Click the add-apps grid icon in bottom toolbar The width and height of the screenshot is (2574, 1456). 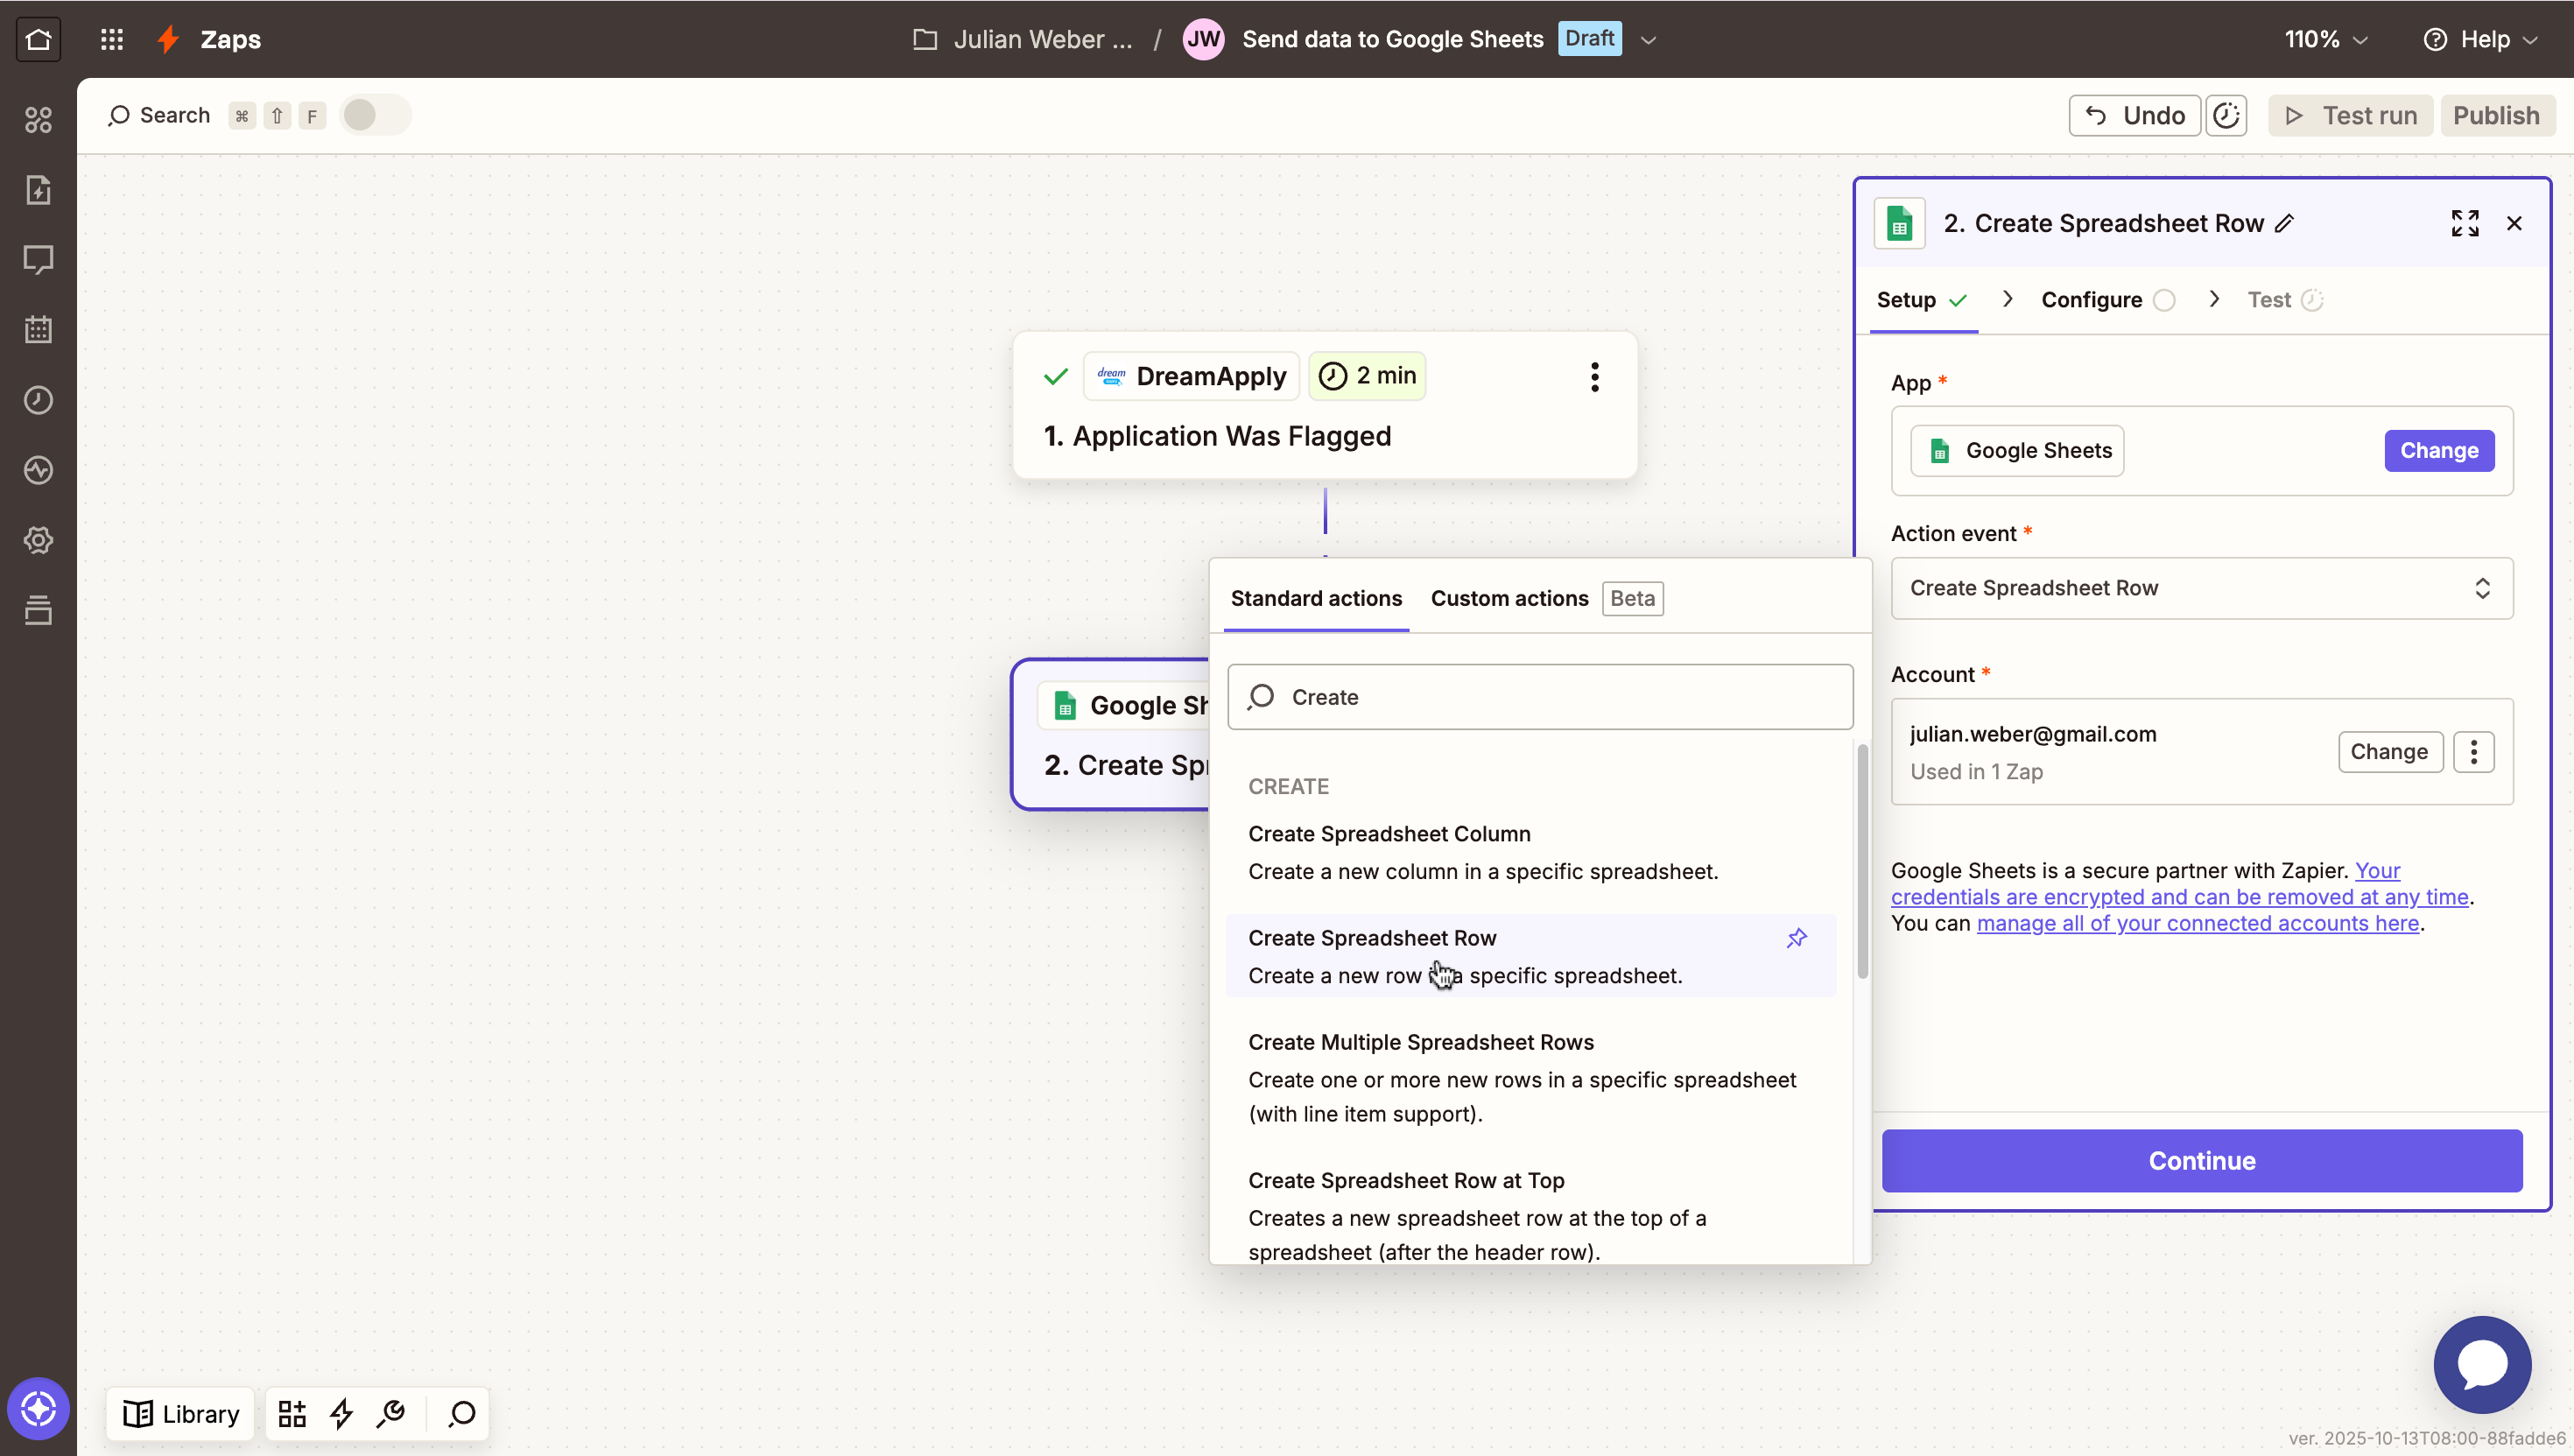(x=292, y=1413)
